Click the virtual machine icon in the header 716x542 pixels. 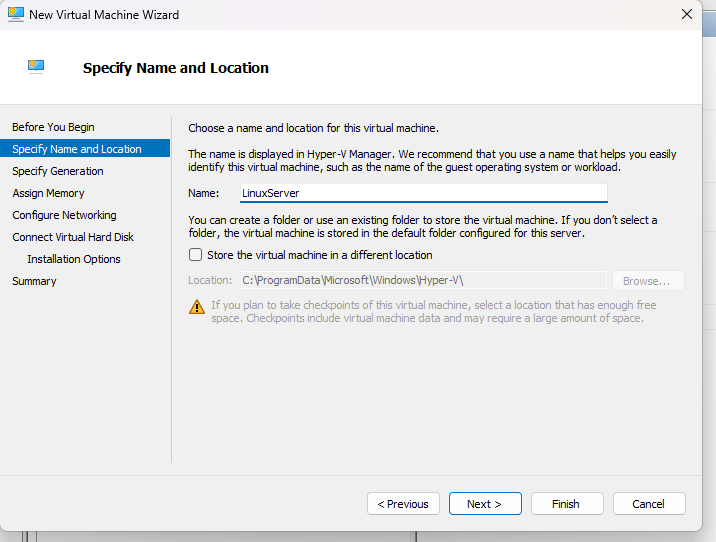click(x=37, y=67)
